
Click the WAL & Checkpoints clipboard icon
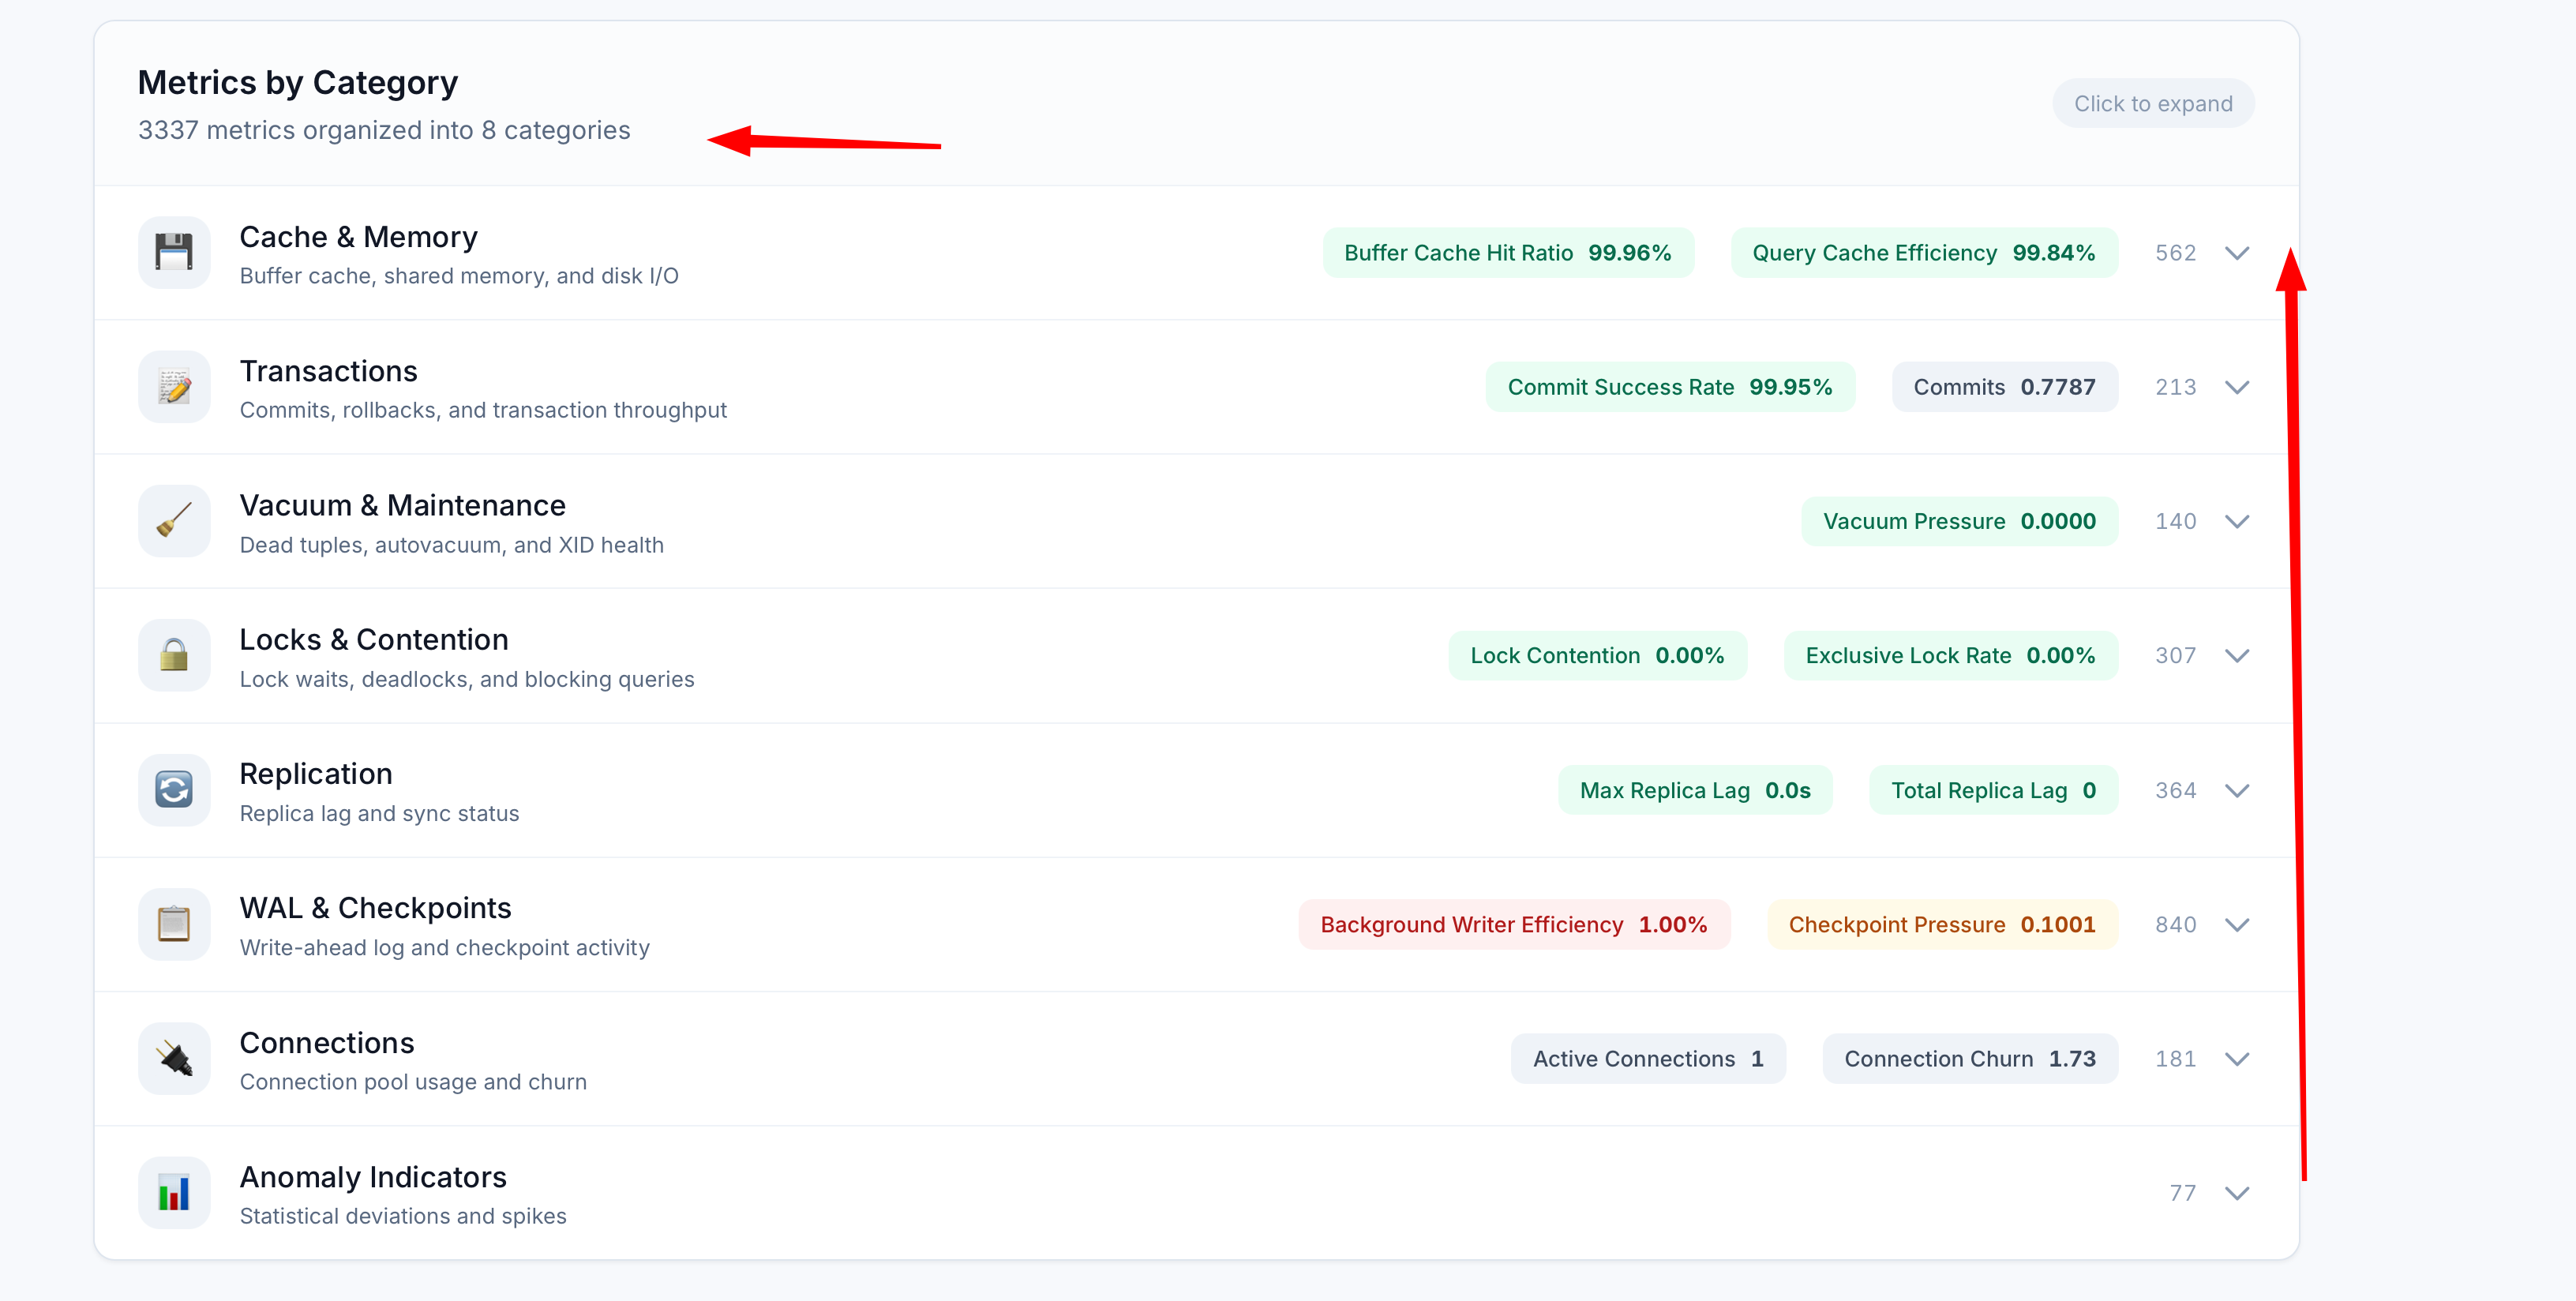pos(174,924)
